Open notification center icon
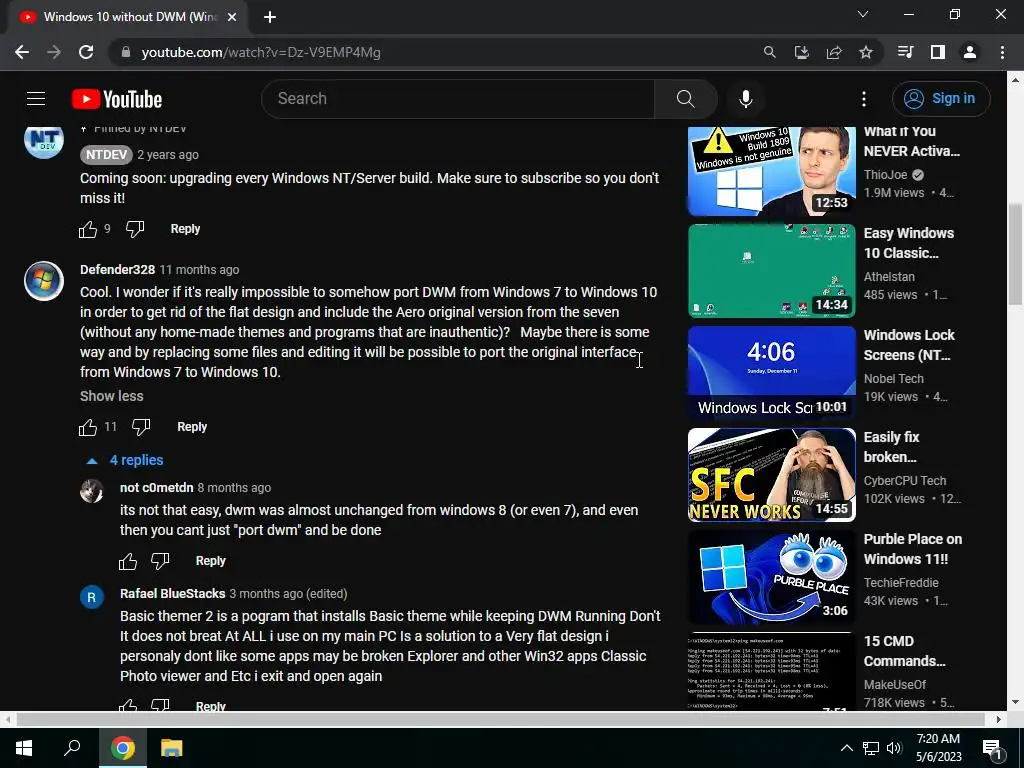This screenshot has width=1024, height=768. pos(993,749)
